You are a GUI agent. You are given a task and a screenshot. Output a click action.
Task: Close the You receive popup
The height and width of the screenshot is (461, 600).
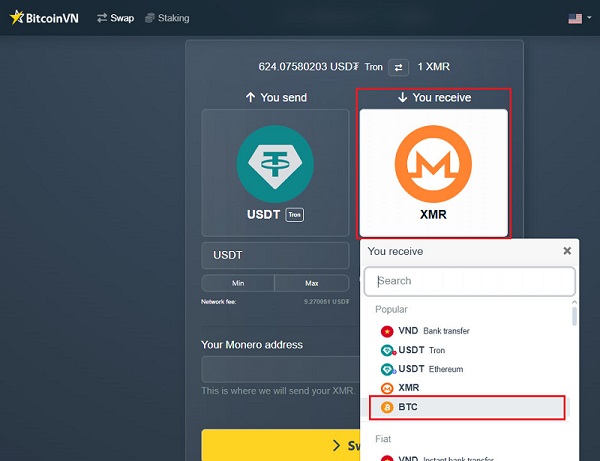[x=567, y=251]
